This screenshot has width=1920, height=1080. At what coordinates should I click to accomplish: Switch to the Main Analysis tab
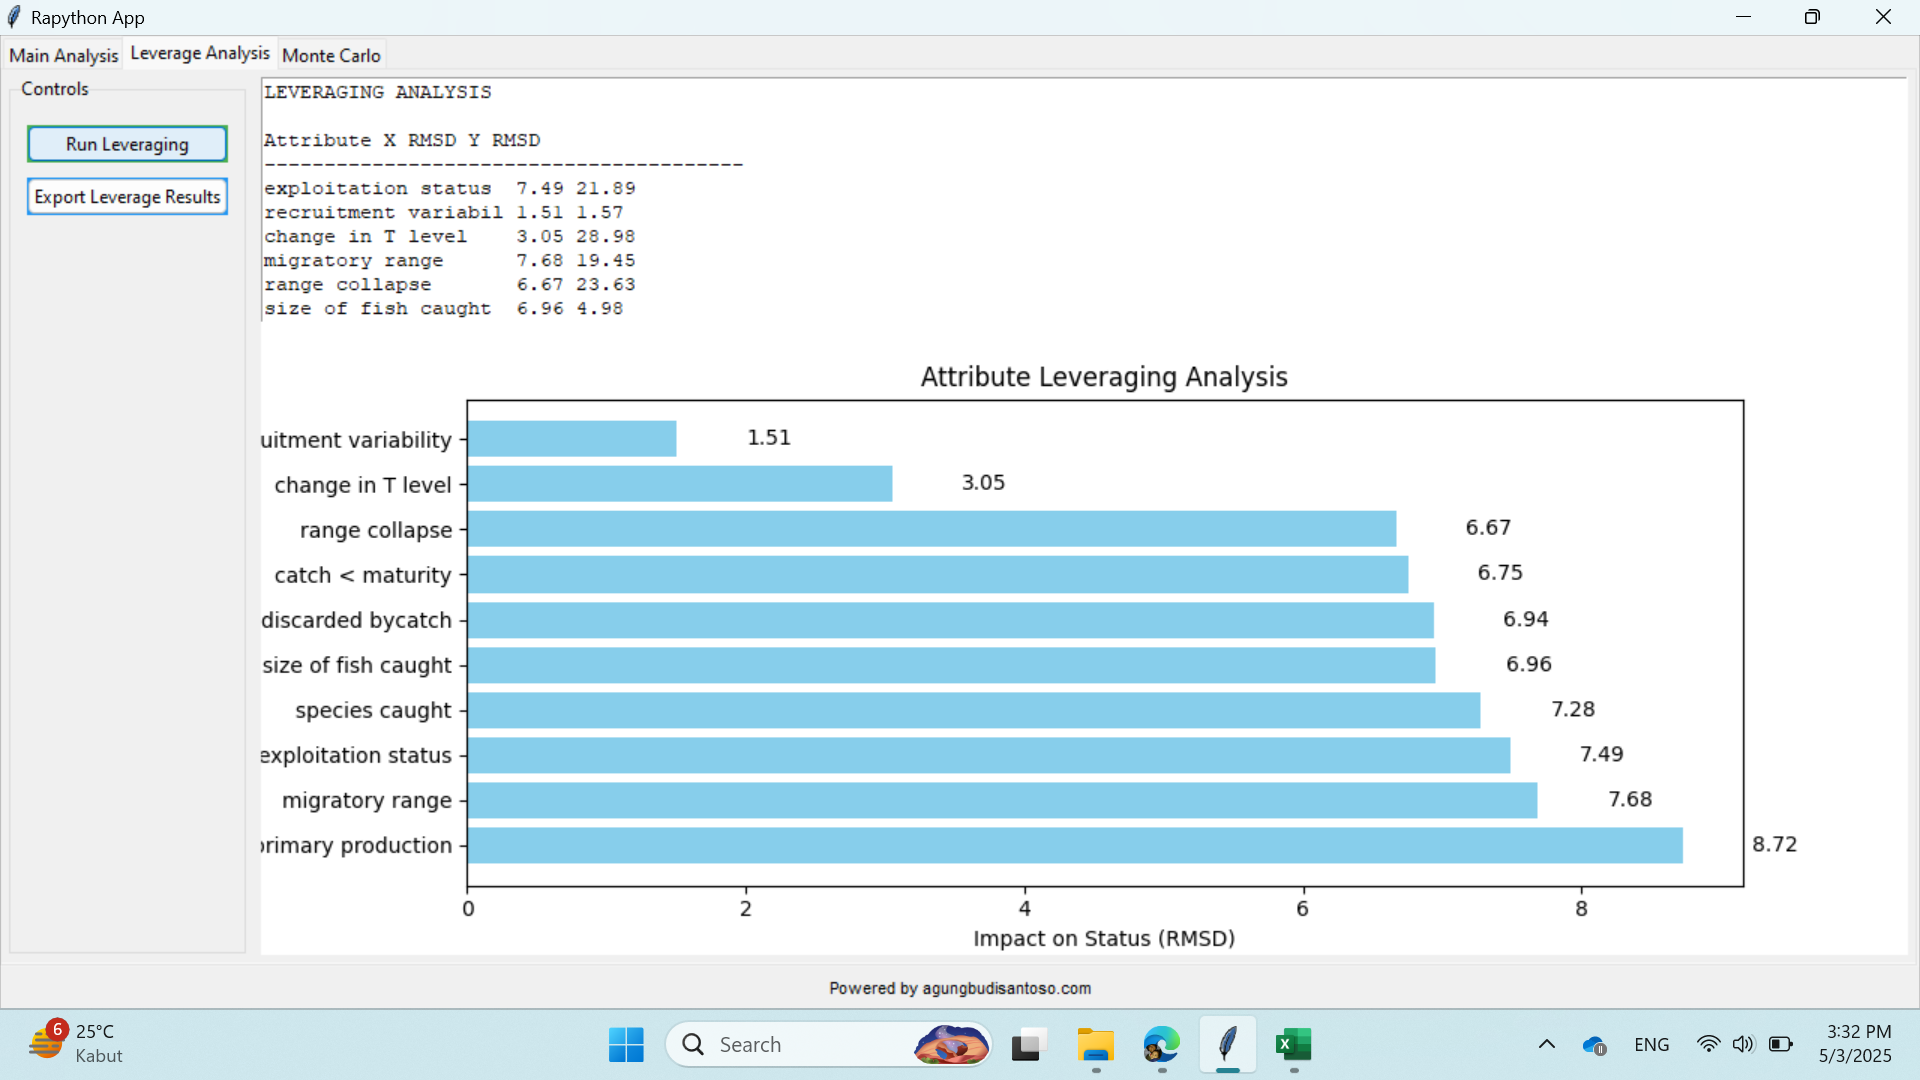63,56
